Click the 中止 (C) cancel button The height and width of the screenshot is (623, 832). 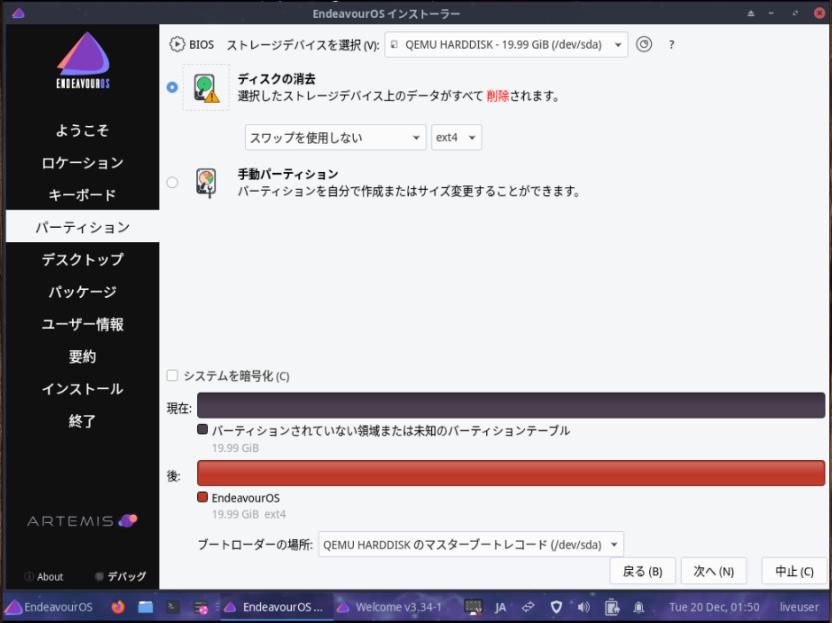[x=794, y=571]
